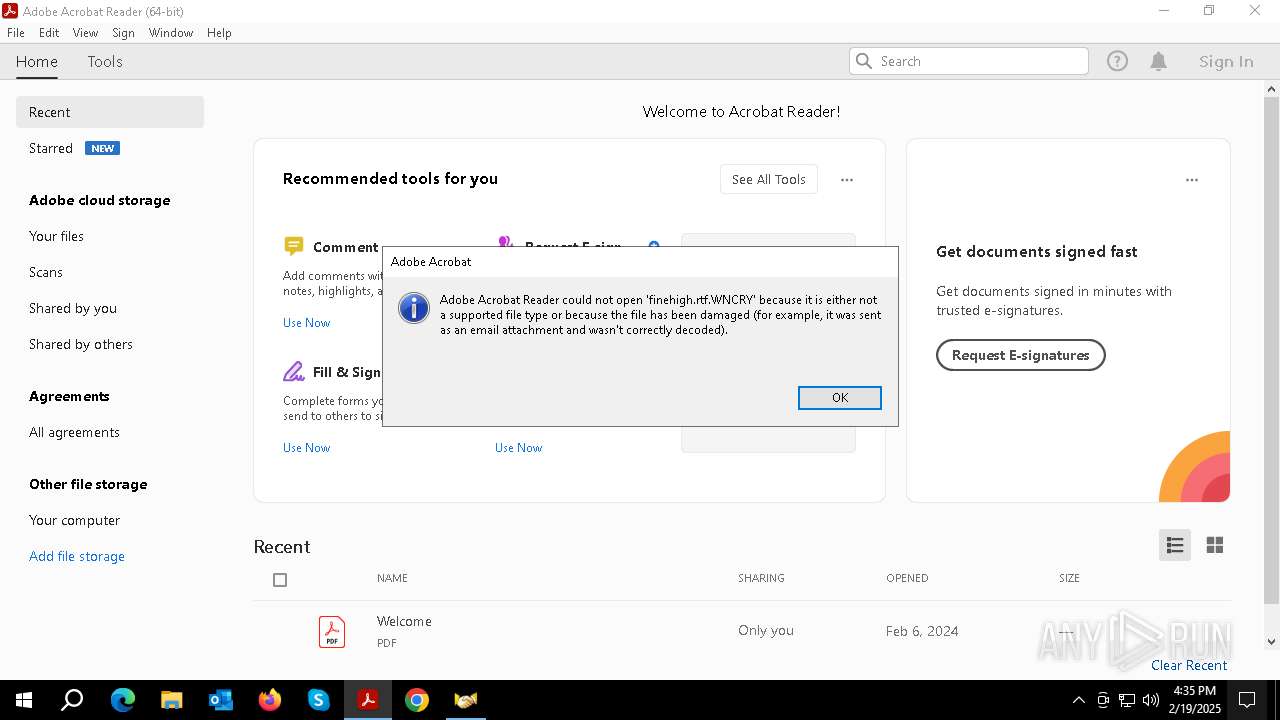
Task: Open Windows taskbar search
Action: pos(72,700)
